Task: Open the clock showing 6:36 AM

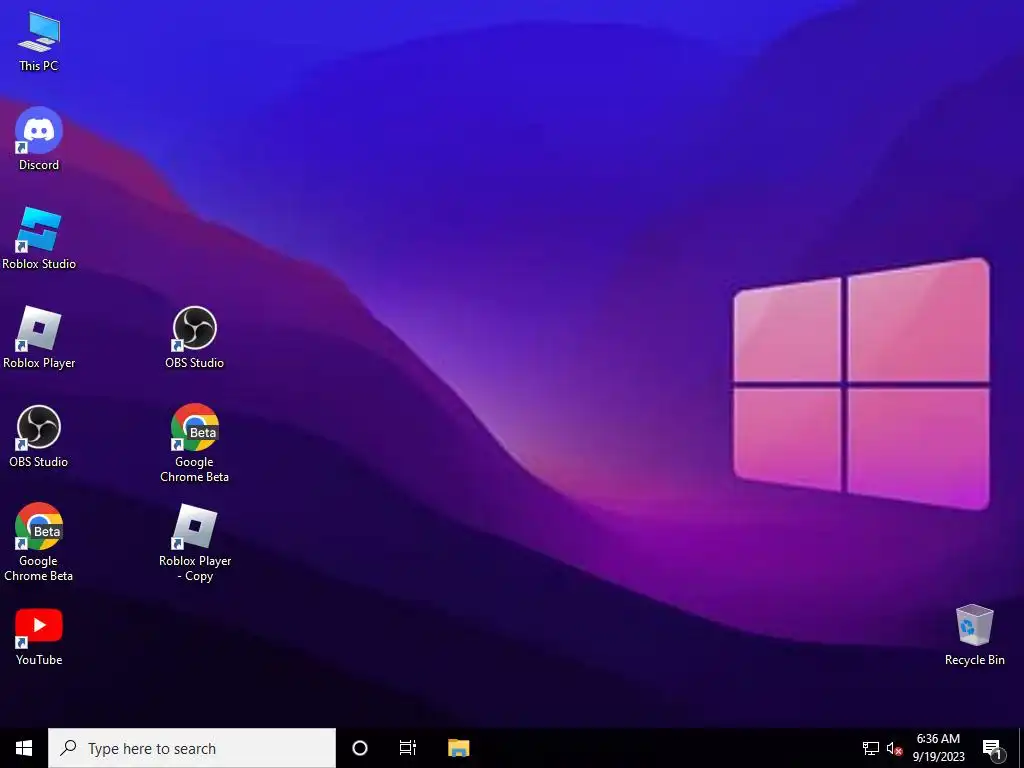Action: 938,748
